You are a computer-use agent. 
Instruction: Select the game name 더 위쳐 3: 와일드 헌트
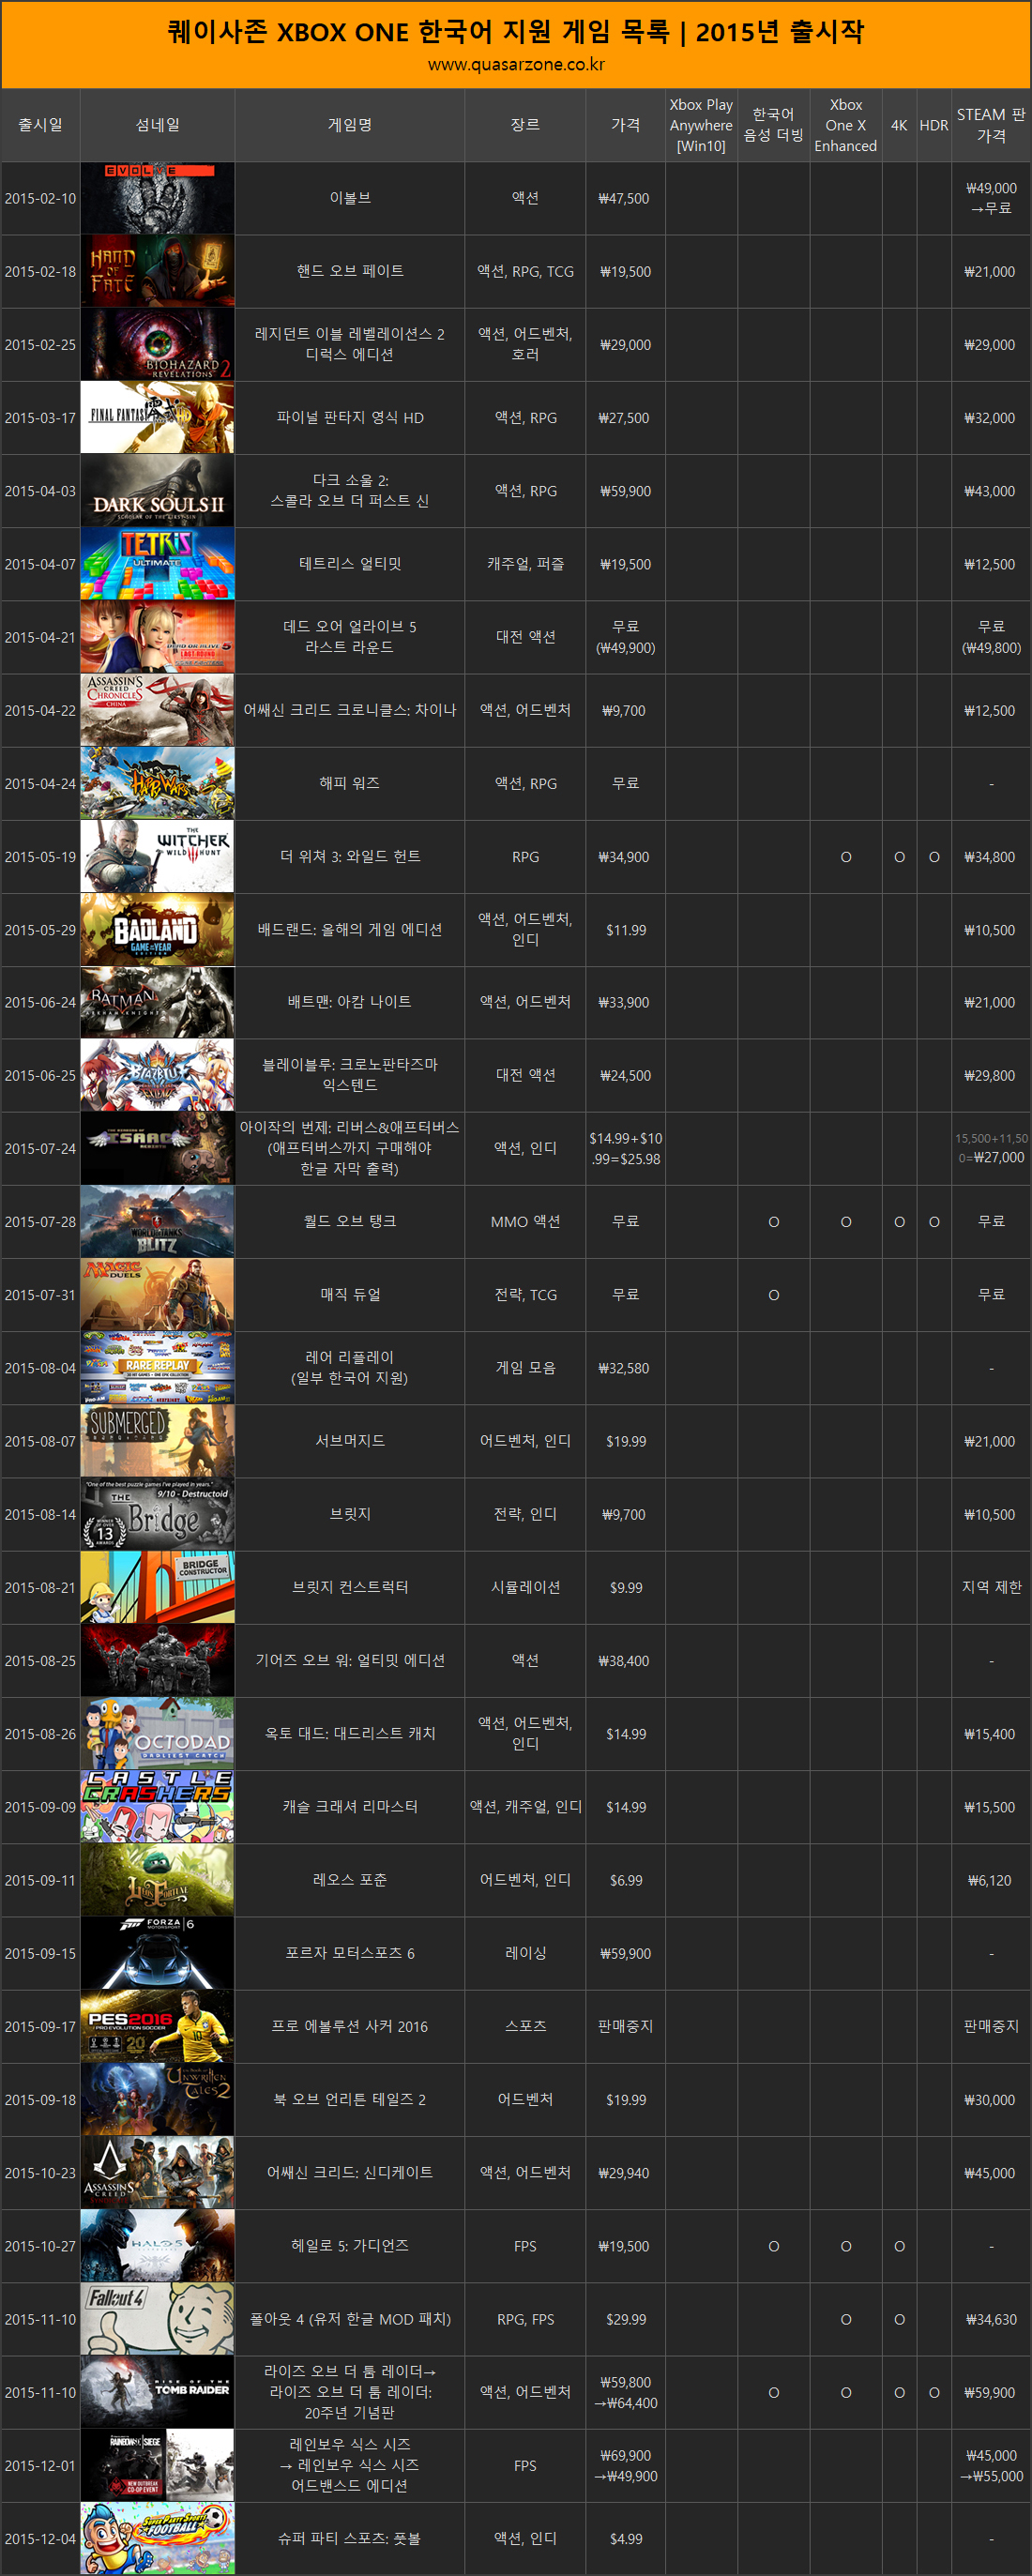coord(350,856)
